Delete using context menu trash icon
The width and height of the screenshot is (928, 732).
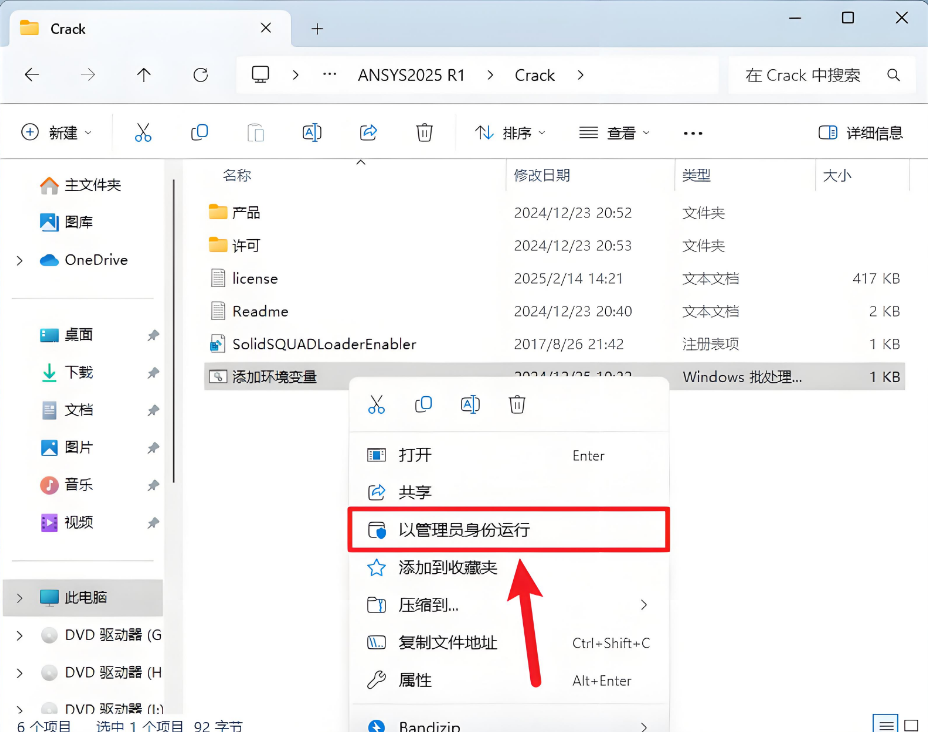coord(517,405)
